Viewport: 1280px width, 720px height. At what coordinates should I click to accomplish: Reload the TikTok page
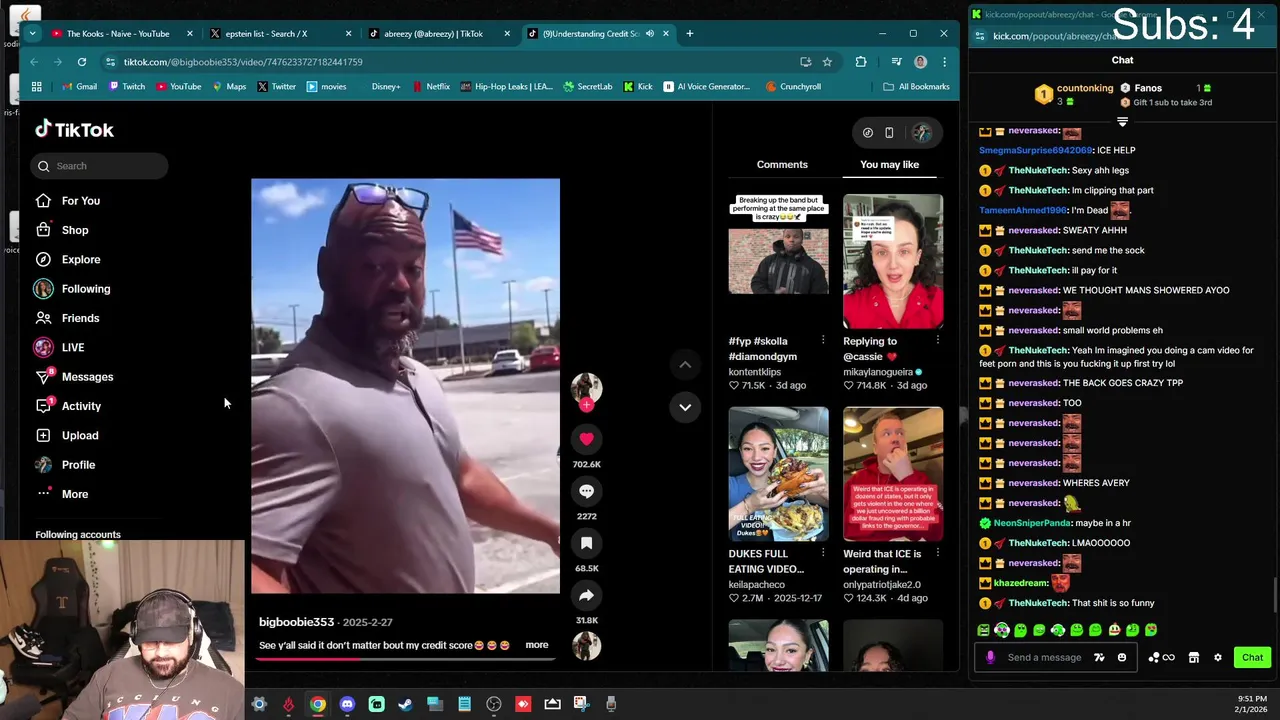82,62
